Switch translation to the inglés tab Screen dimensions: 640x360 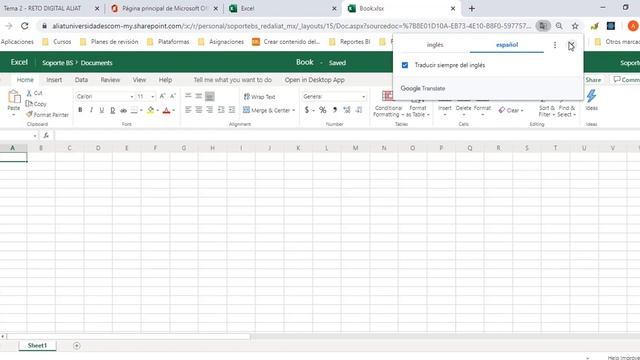point(435,44)
